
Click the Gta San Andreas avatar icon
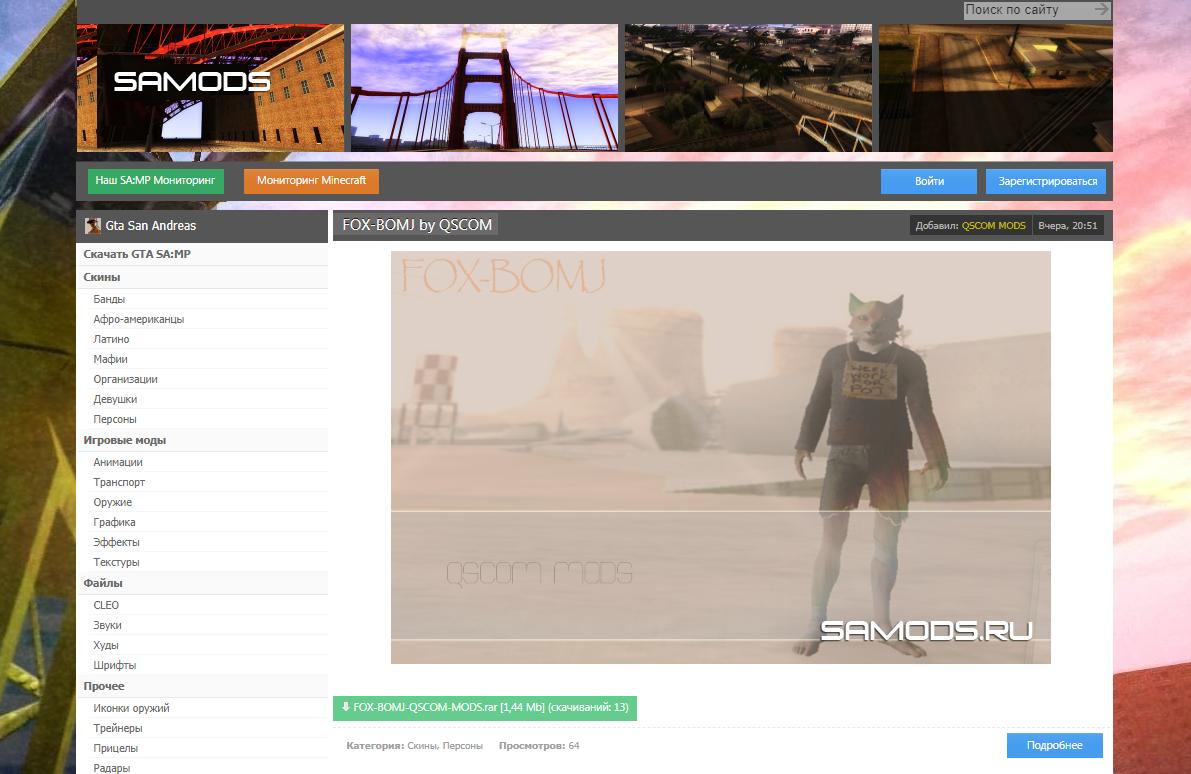point(93,226)
